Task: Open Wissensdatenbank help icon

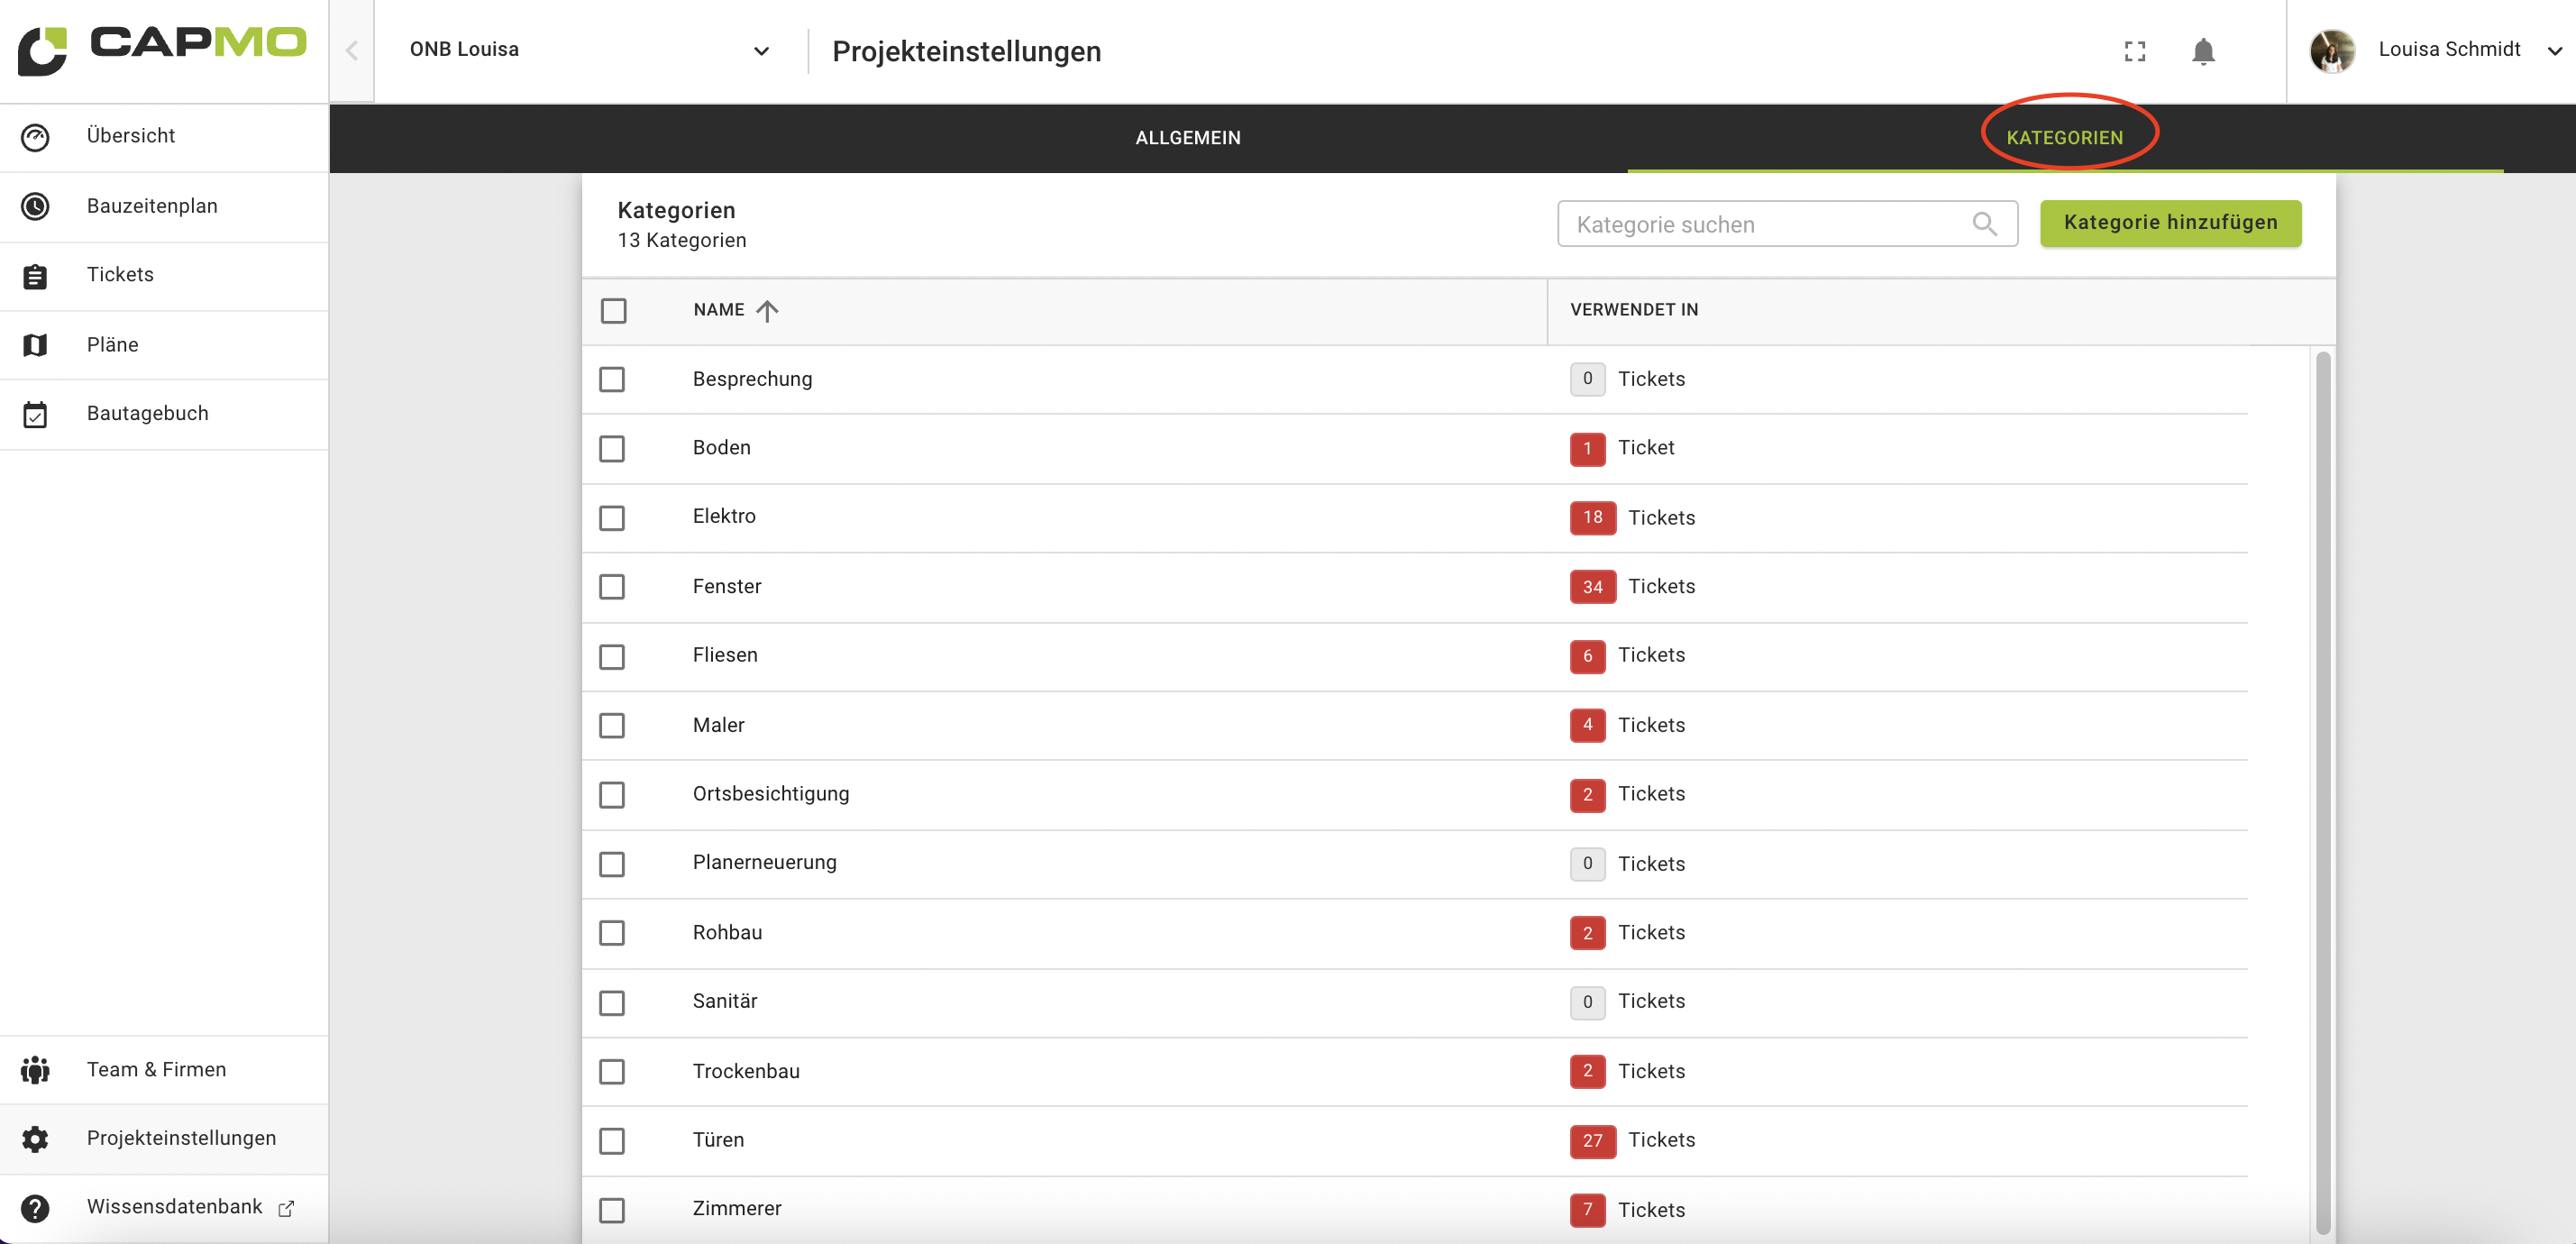Action: (35, 1208)
